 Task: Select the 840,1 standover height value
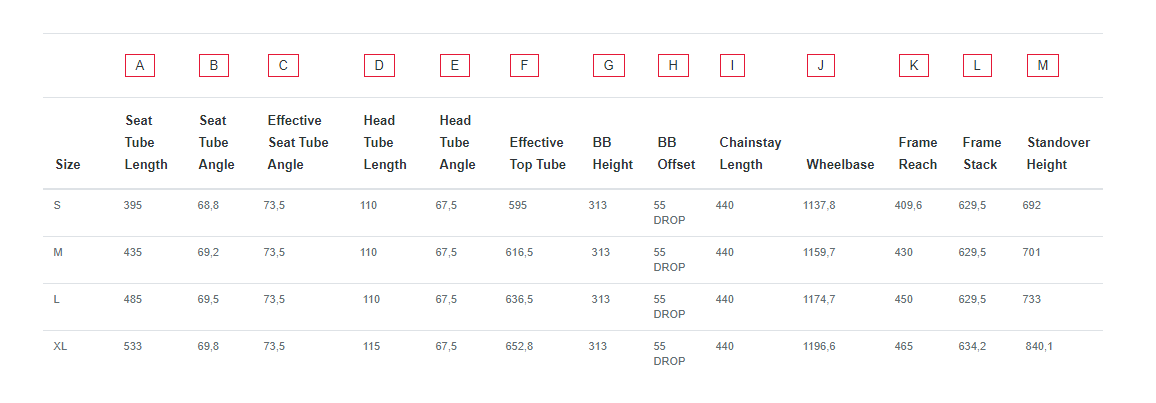click(x=1039, y=346)
